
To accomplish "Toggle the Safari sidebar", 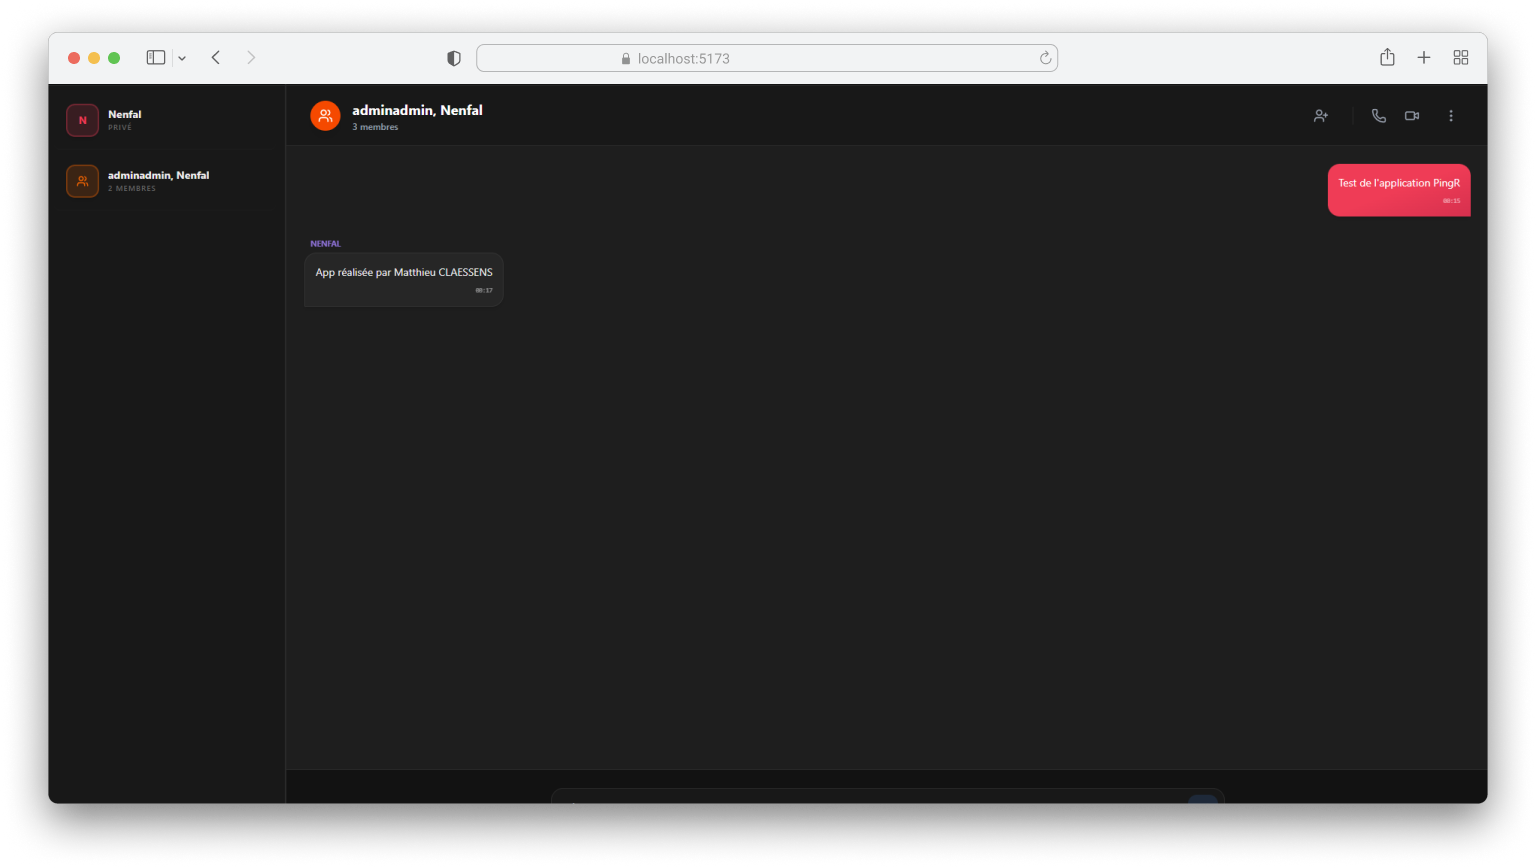I will pyautogui.click(x=156, y=58).
